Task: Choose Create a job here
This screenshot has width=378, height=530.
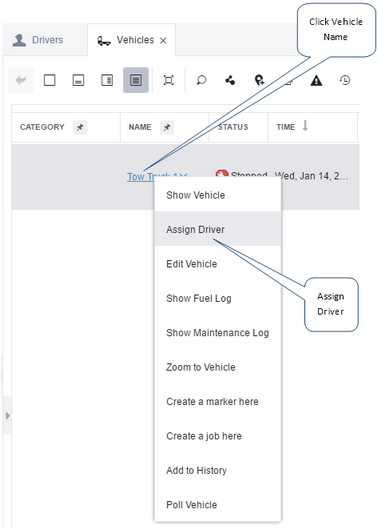Action: click(x=218, y=436)
